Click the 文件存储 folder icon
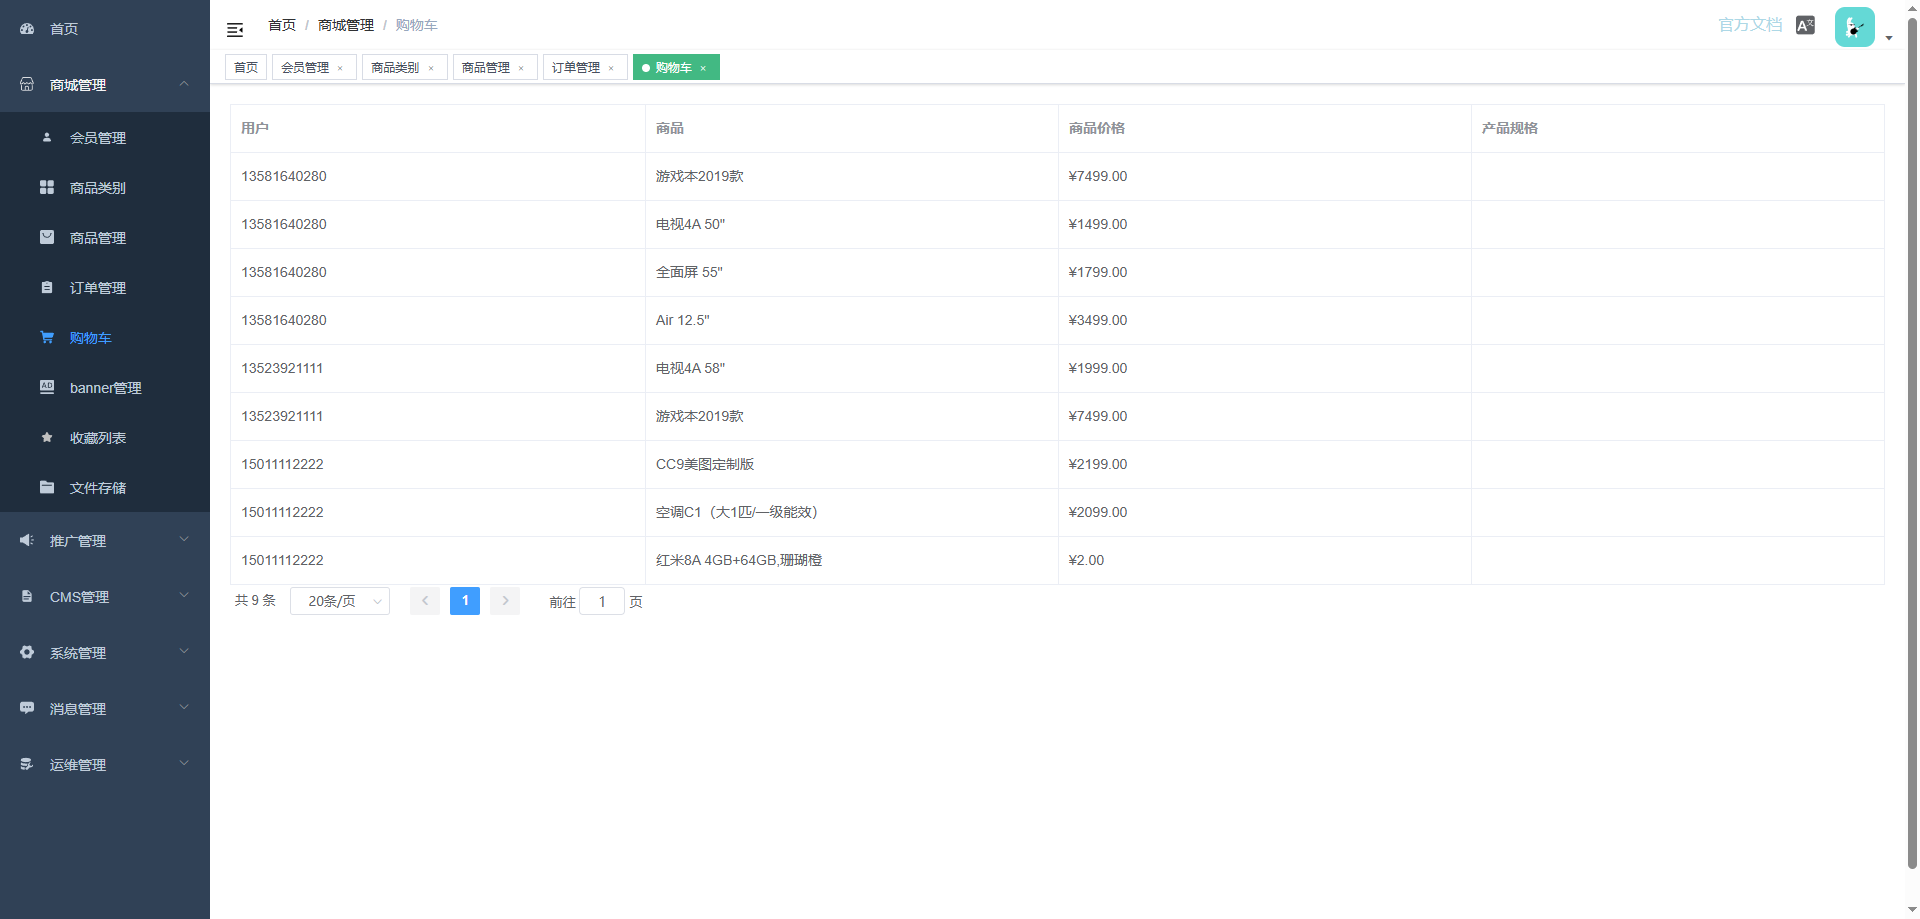The height and width of the screenshot is (919, 1920). coord(47,488)
